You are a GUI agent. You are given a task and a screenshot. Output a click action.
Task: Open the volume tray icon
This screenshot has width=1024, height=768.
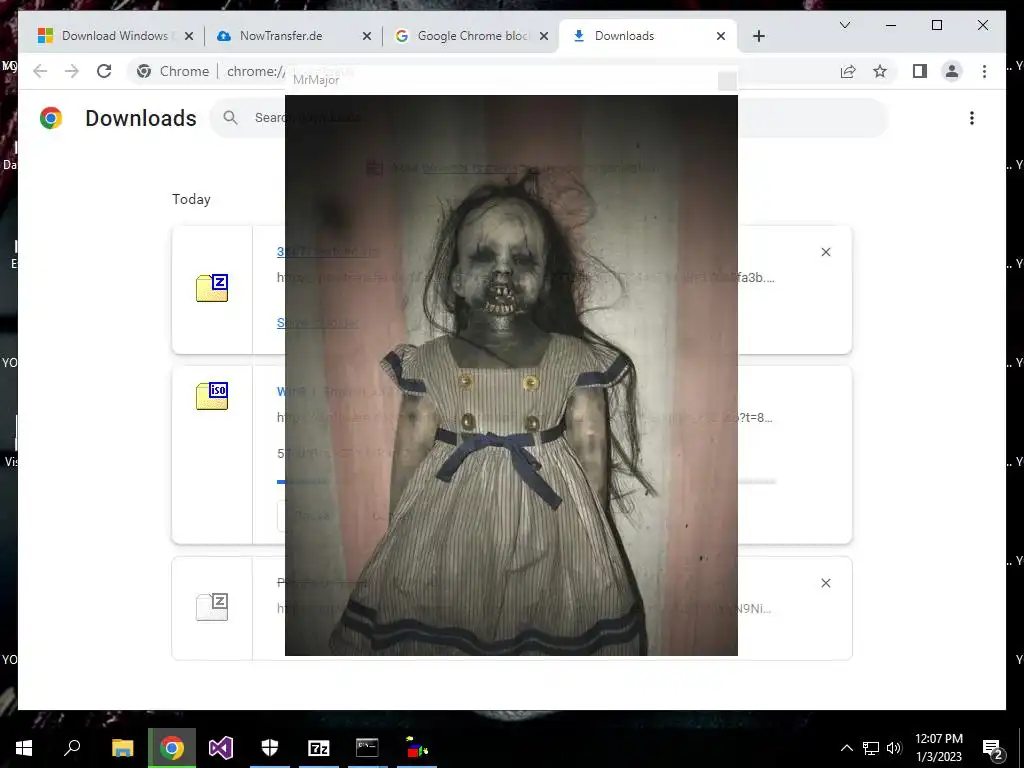tap(894, 748)
